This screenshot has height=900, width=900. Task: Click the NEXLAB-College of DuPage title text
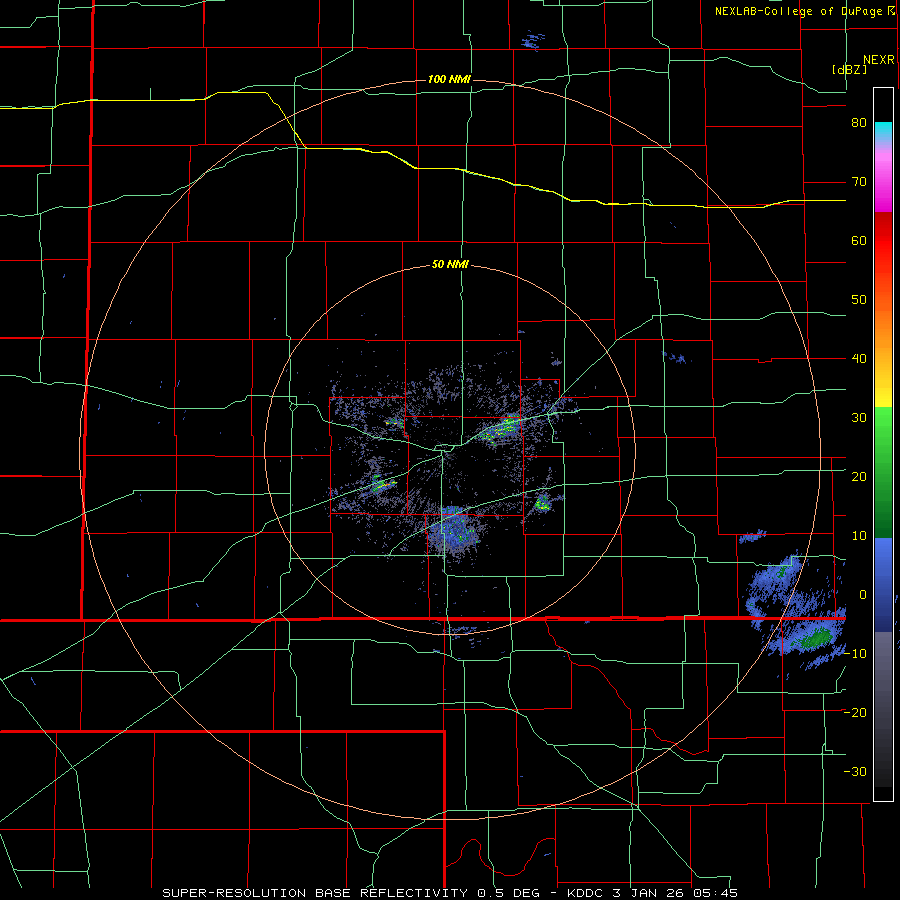(801, 11)
